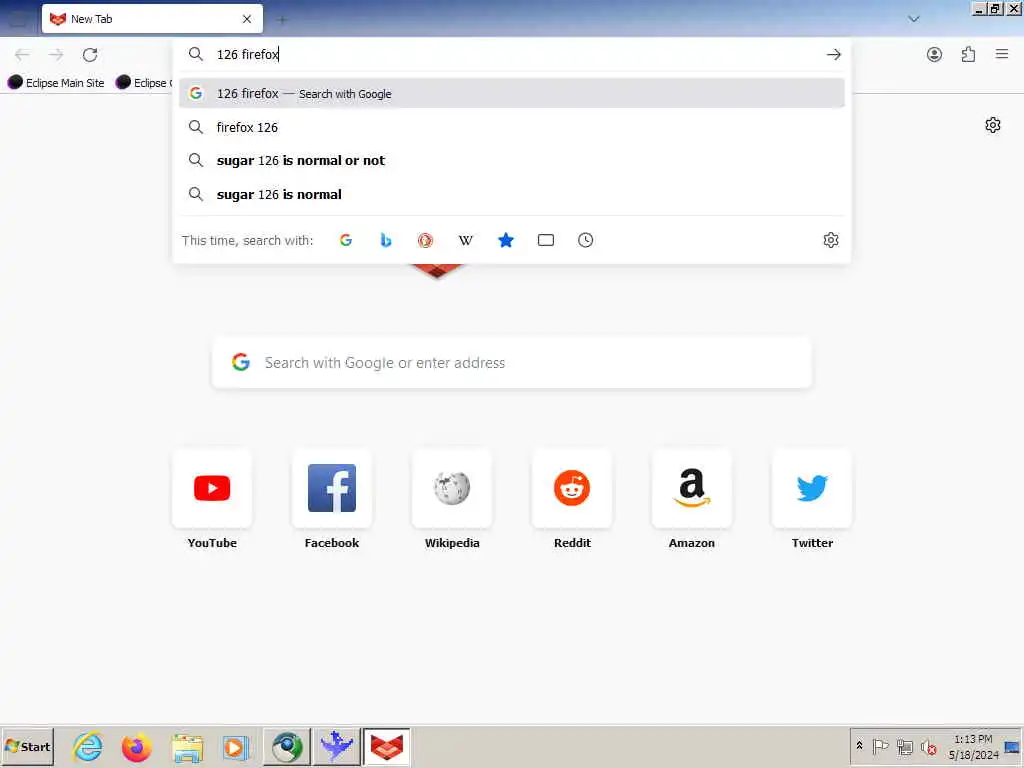Open the application hamburger menu
Image resolution: width=1024 pixels, height=768 pixels.
click(x=1002, y=55)
